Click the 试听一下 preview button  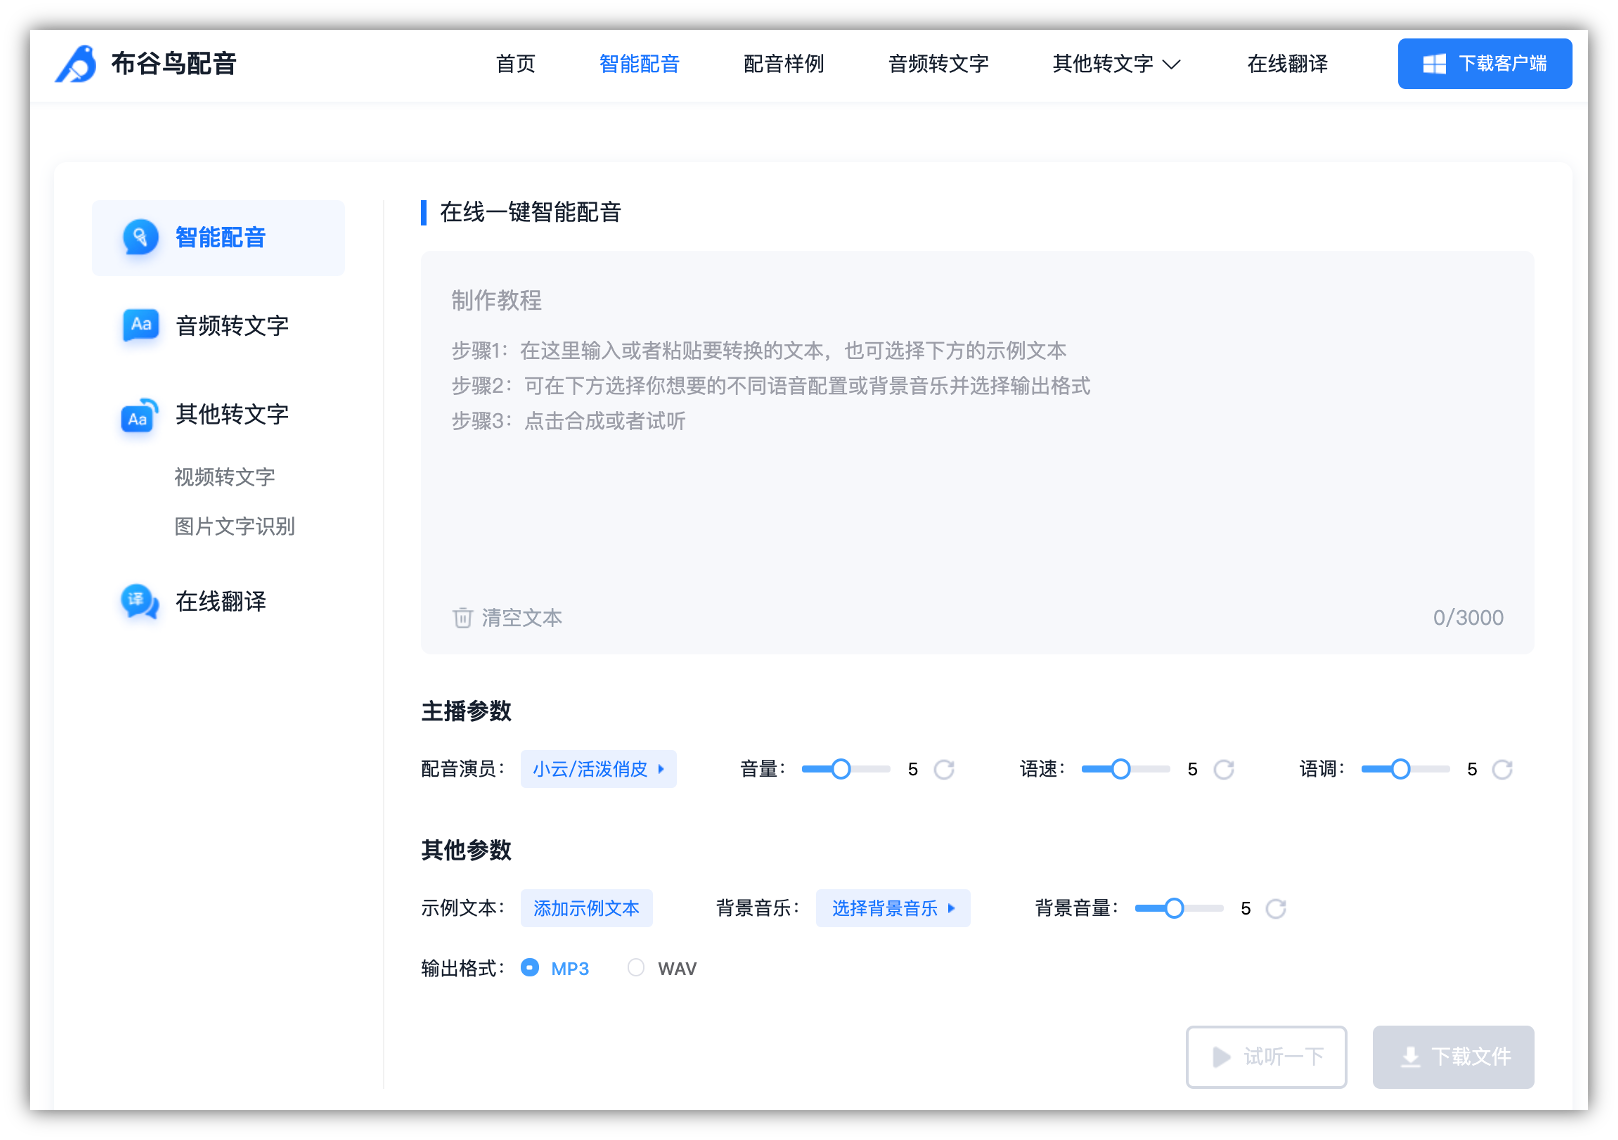pos(1267,1057)
